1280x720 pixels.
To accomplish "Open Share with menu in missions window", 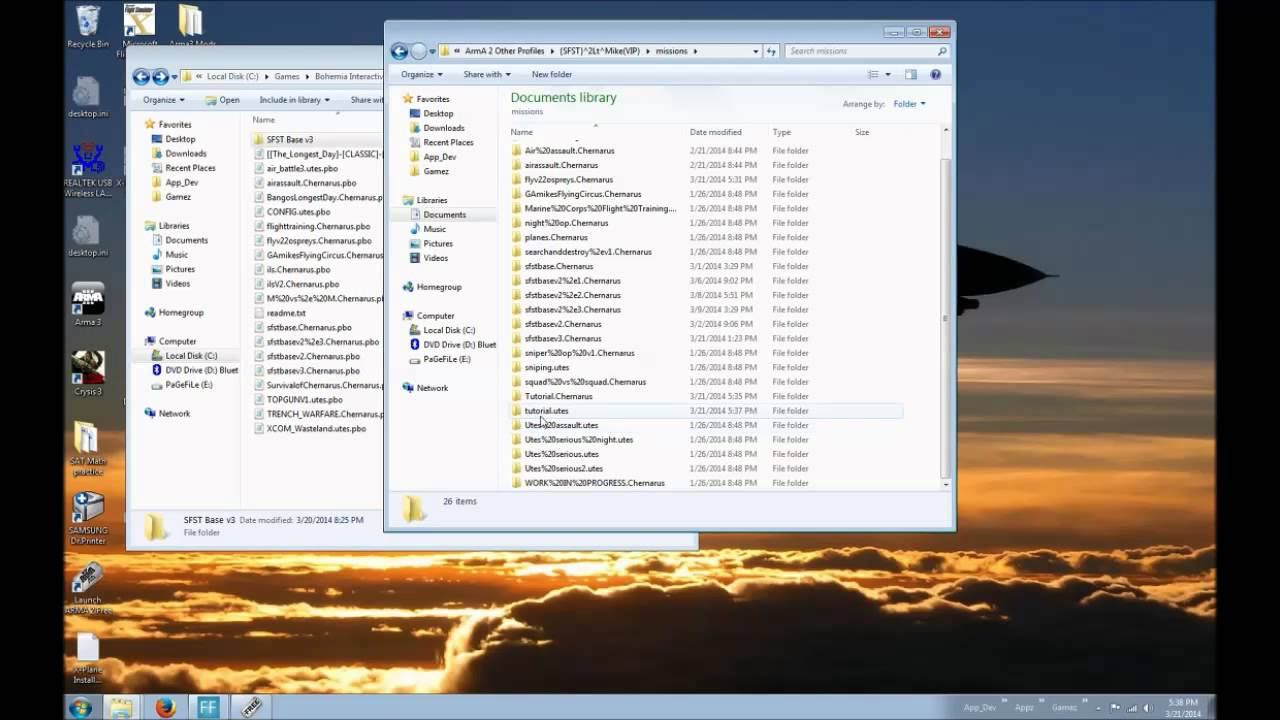I will (487, 74).
